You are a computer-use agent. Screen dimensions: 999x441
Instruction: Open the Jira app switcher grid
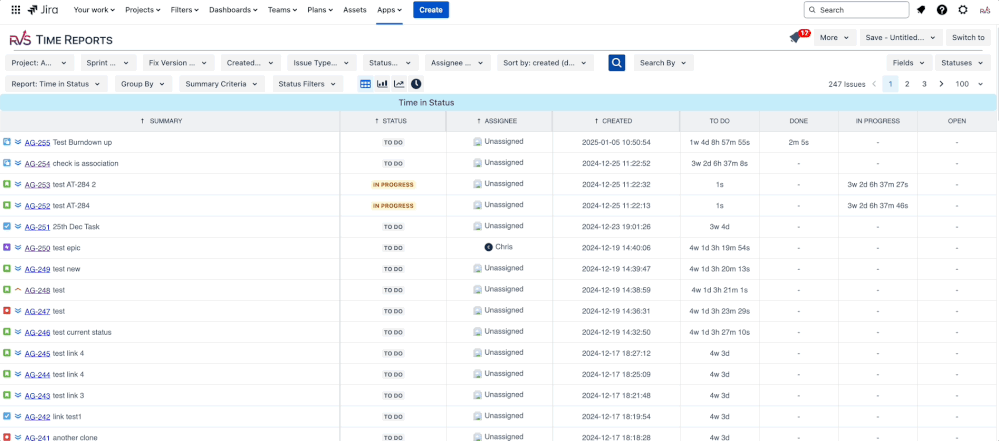[x=15, y=10]
